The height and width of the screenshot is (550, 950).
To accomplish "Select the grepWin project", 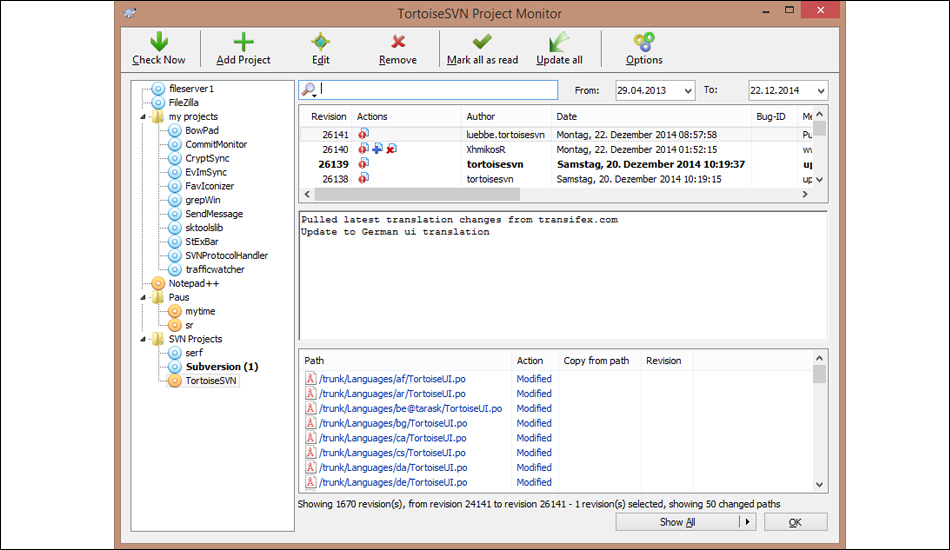I will click(203, 200).
